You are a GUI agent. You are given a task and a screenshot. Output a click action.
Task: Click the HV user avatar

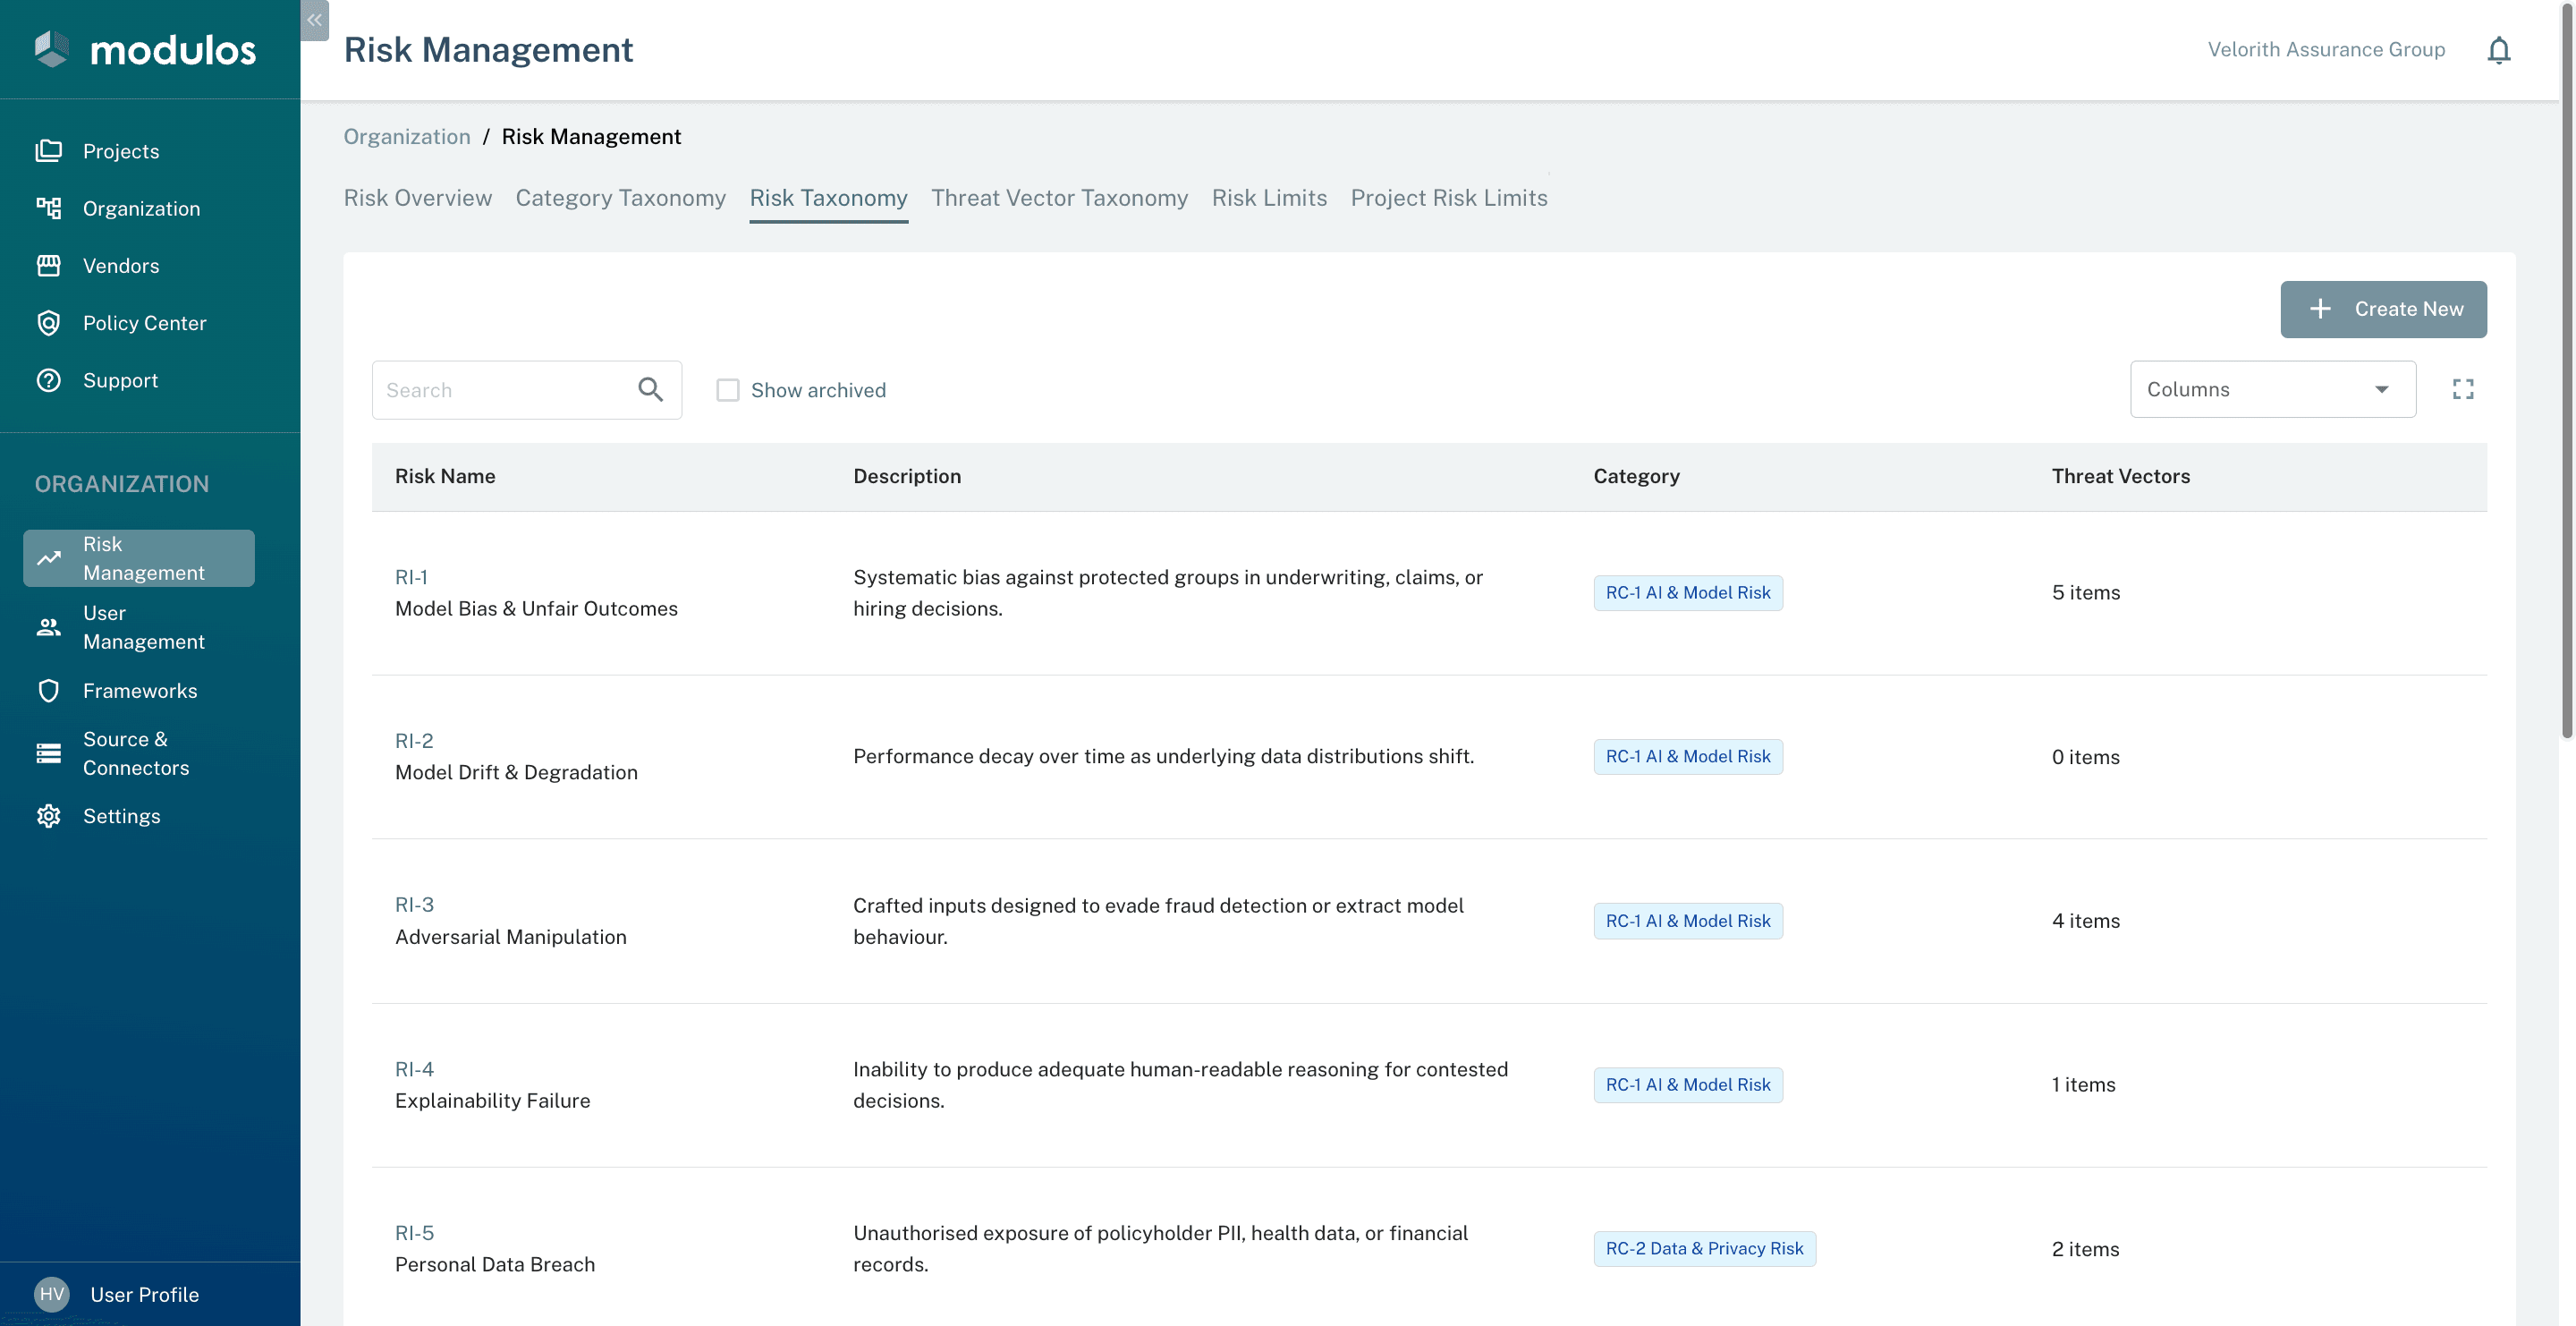click(51, 1294)
